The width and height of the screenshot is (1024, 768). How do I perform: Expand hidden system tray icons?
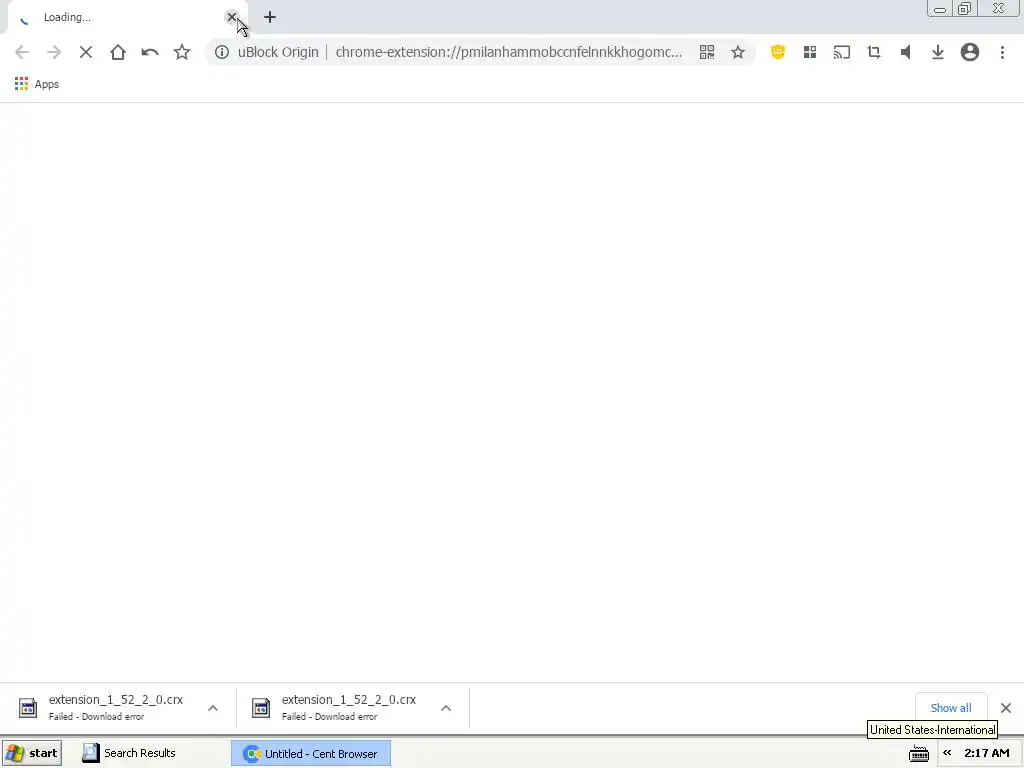[x=947, y=753]
